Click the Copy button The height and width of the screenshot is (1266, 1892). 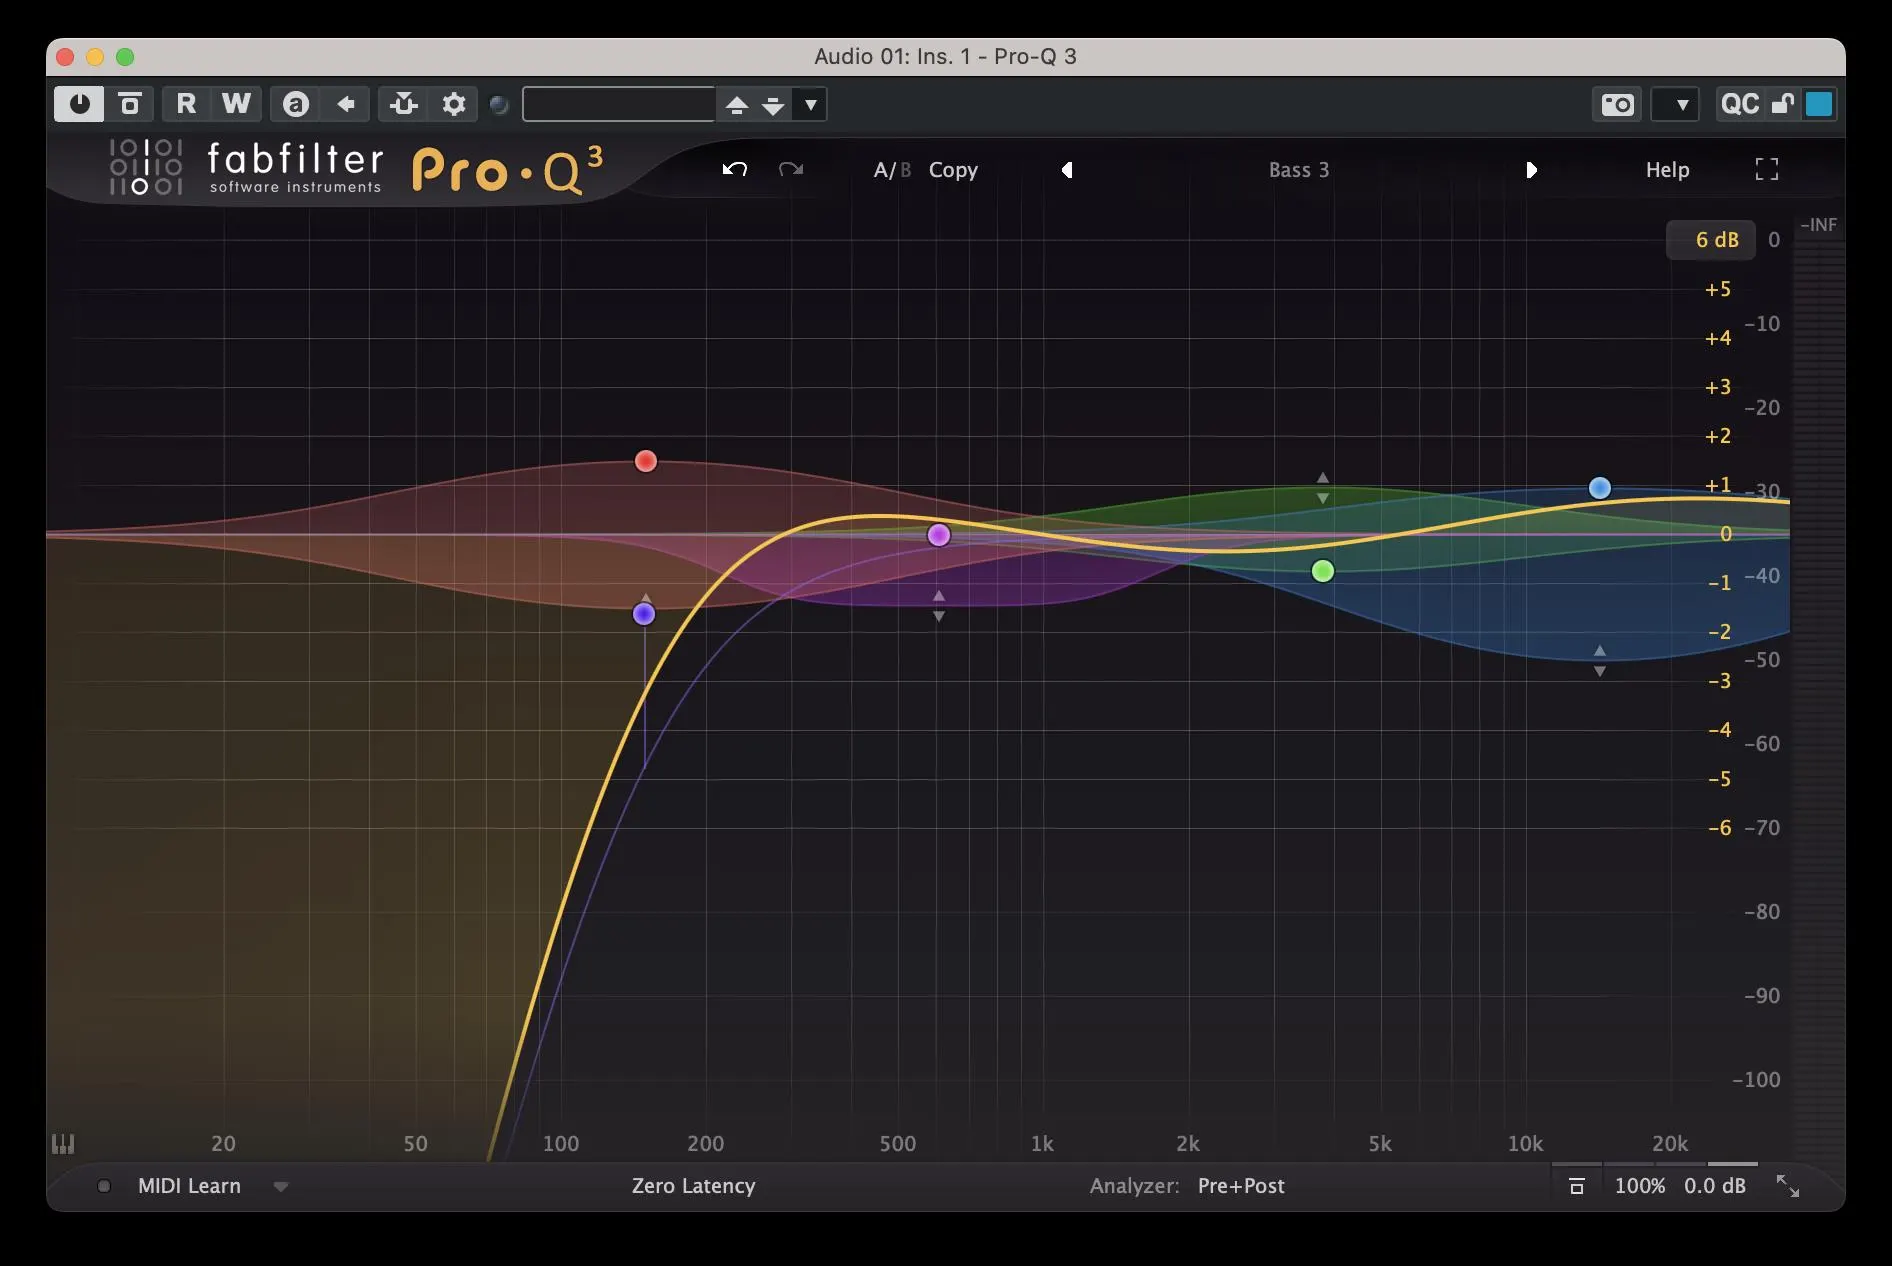pos(953,170)
